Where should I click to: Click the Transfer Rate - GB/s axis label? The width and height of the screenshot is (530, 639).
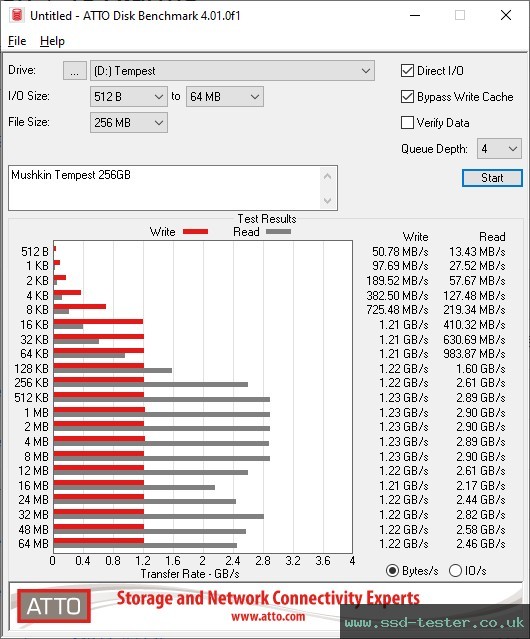(190, 574)
